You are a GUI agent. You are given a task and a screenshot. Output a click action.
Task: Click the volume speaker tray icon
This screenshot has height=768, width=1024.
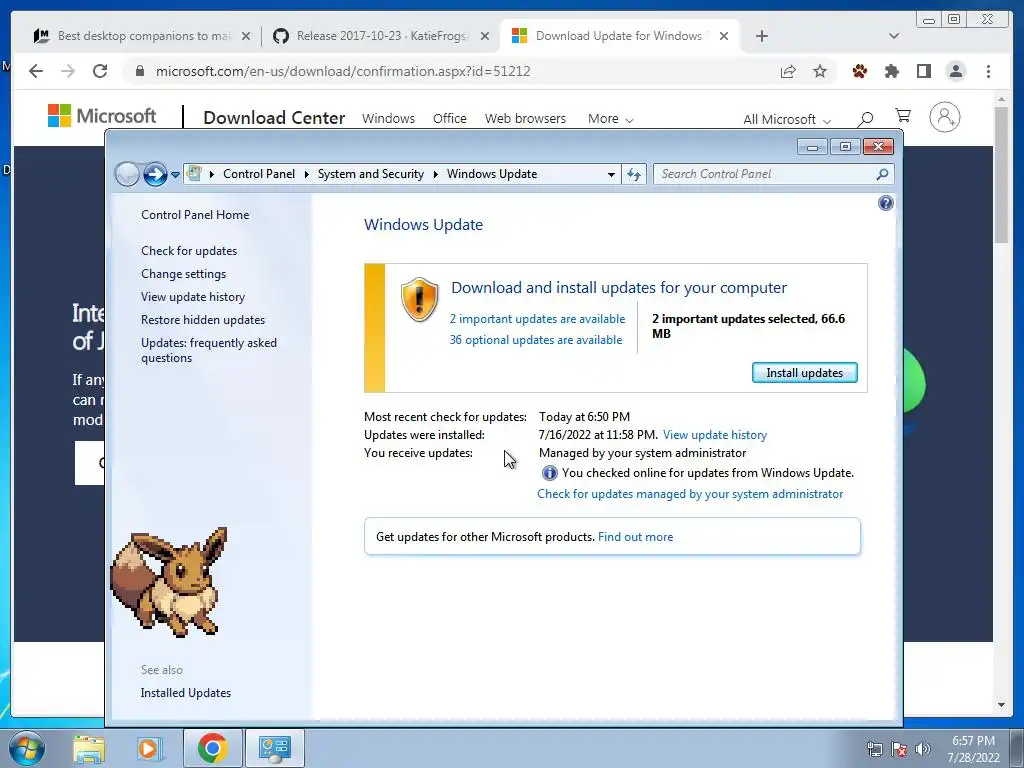(x=923, y=749)
